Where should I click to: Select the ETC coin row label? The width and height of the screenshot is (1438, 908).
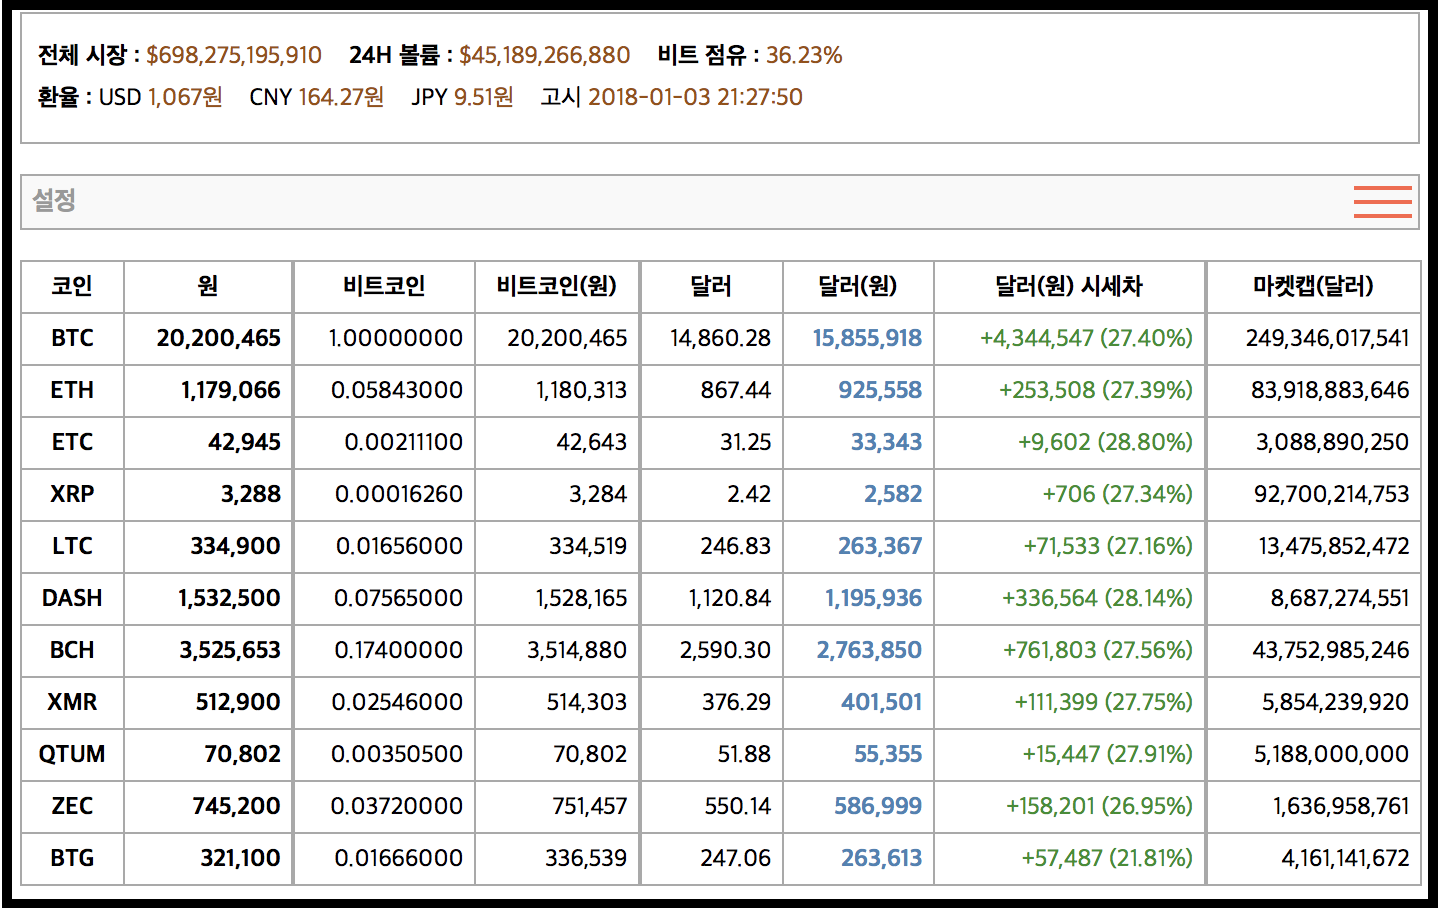(72, 443)
